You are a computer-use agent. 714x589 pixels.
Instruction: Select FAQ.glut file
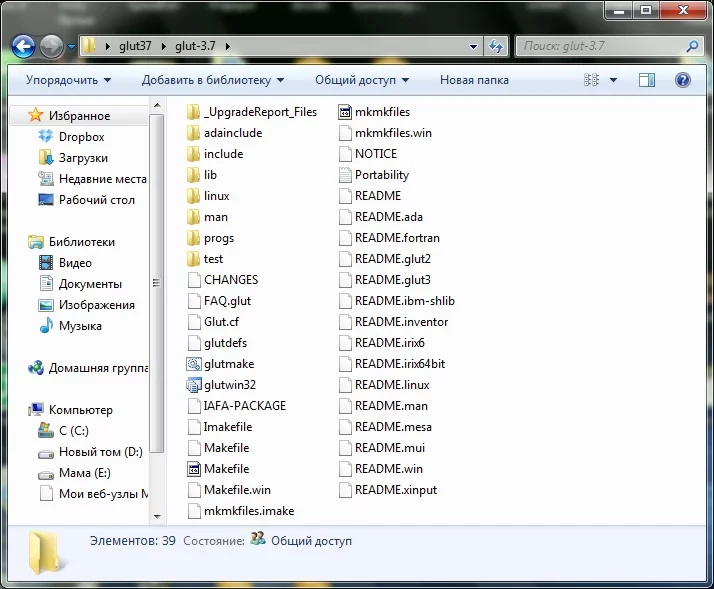[219, 301]
